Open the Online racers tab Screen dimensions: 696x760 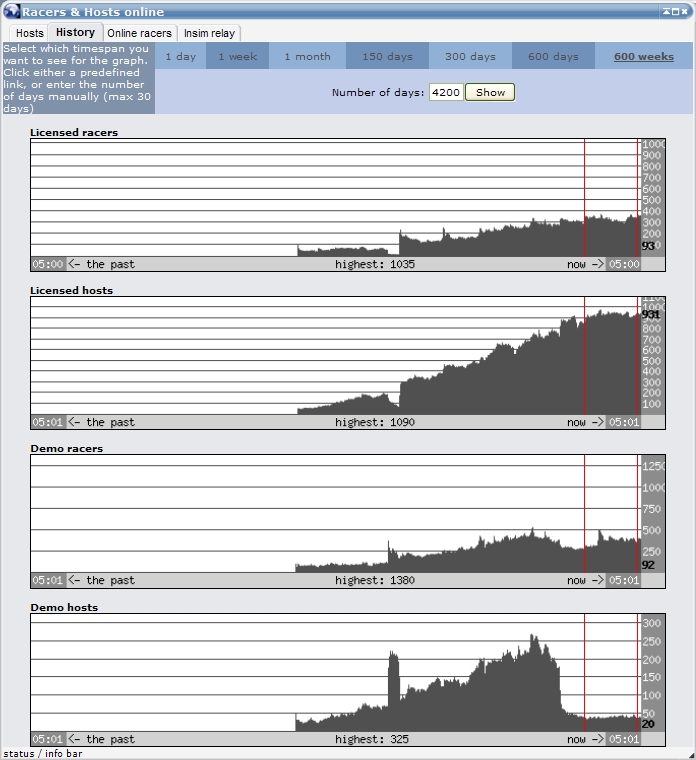pos(140,33)
